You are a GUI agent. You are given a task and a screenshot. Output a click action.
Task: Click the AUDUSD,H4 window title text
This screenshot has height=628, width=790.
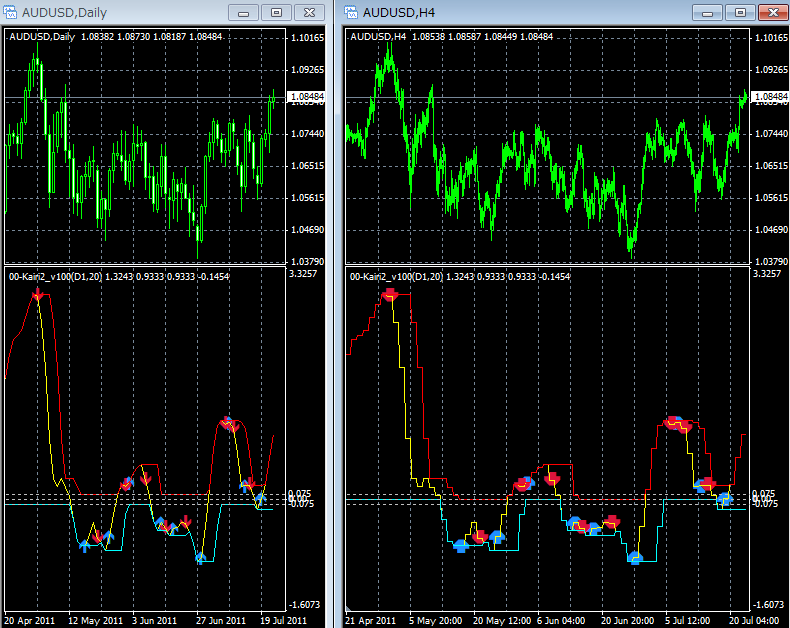(x=399, y=13)
